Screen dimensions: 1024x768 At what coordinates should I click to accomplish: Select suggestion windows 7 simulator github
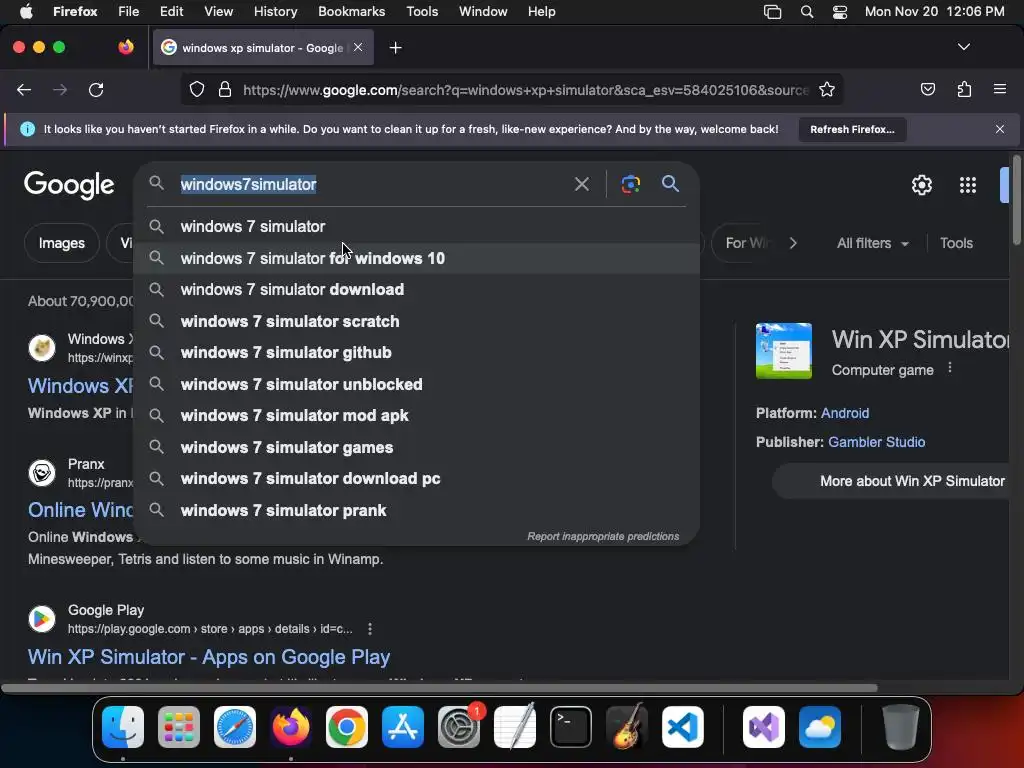pos(417,353)
